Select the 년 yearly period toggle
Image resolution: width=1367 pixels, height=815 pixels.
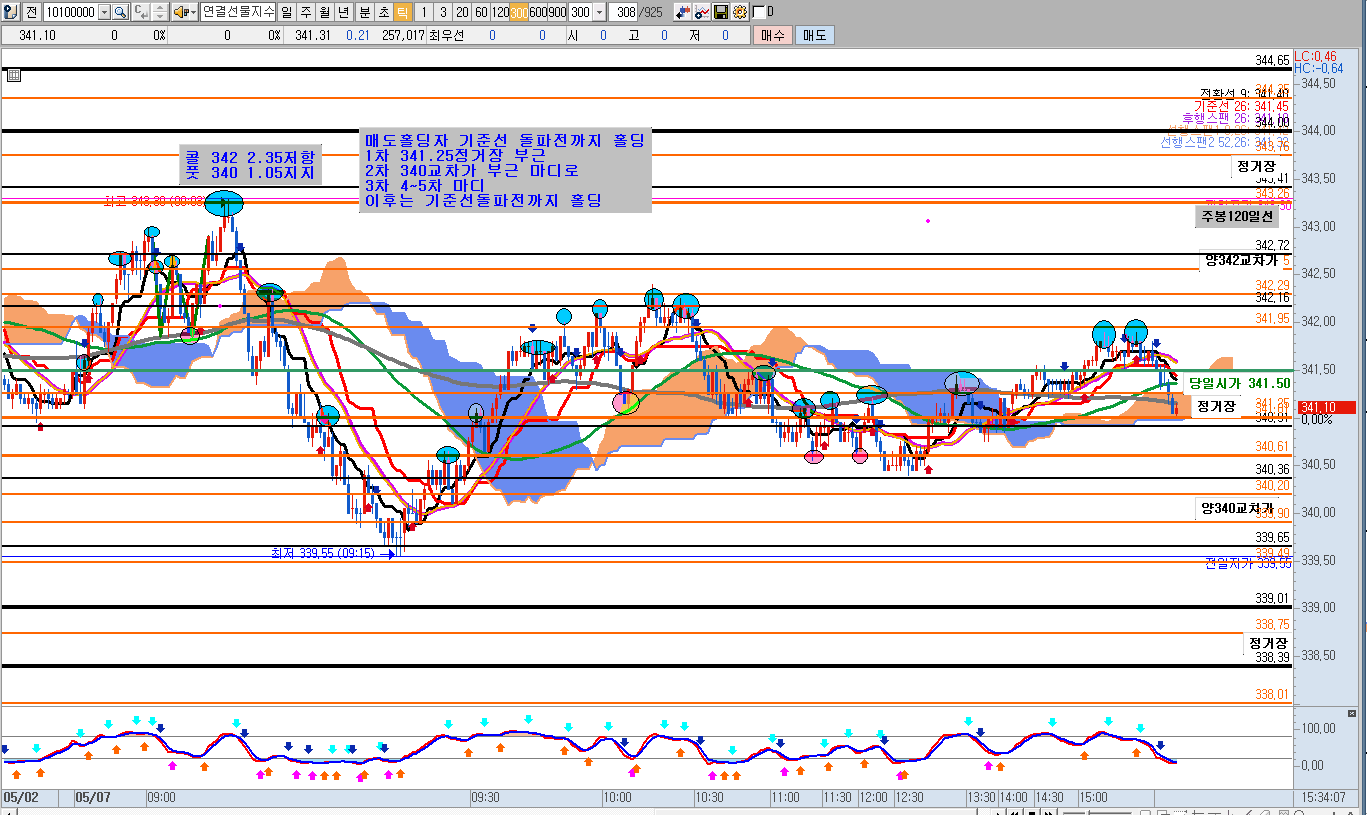click(344, 12)
